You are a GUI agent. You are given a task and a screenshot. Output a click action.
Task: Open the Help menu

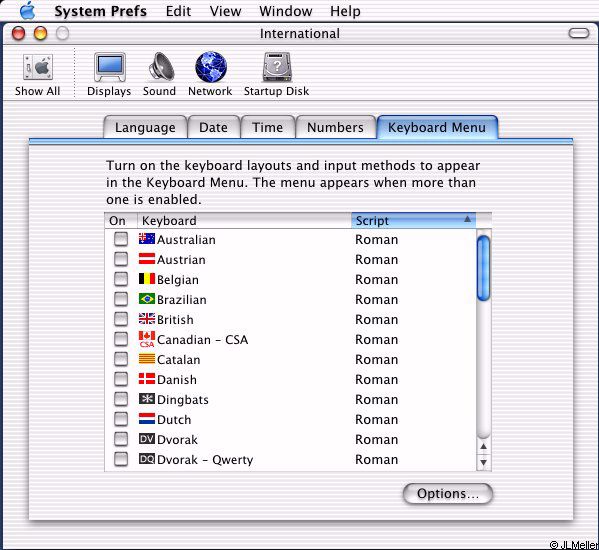pos(345,11)
